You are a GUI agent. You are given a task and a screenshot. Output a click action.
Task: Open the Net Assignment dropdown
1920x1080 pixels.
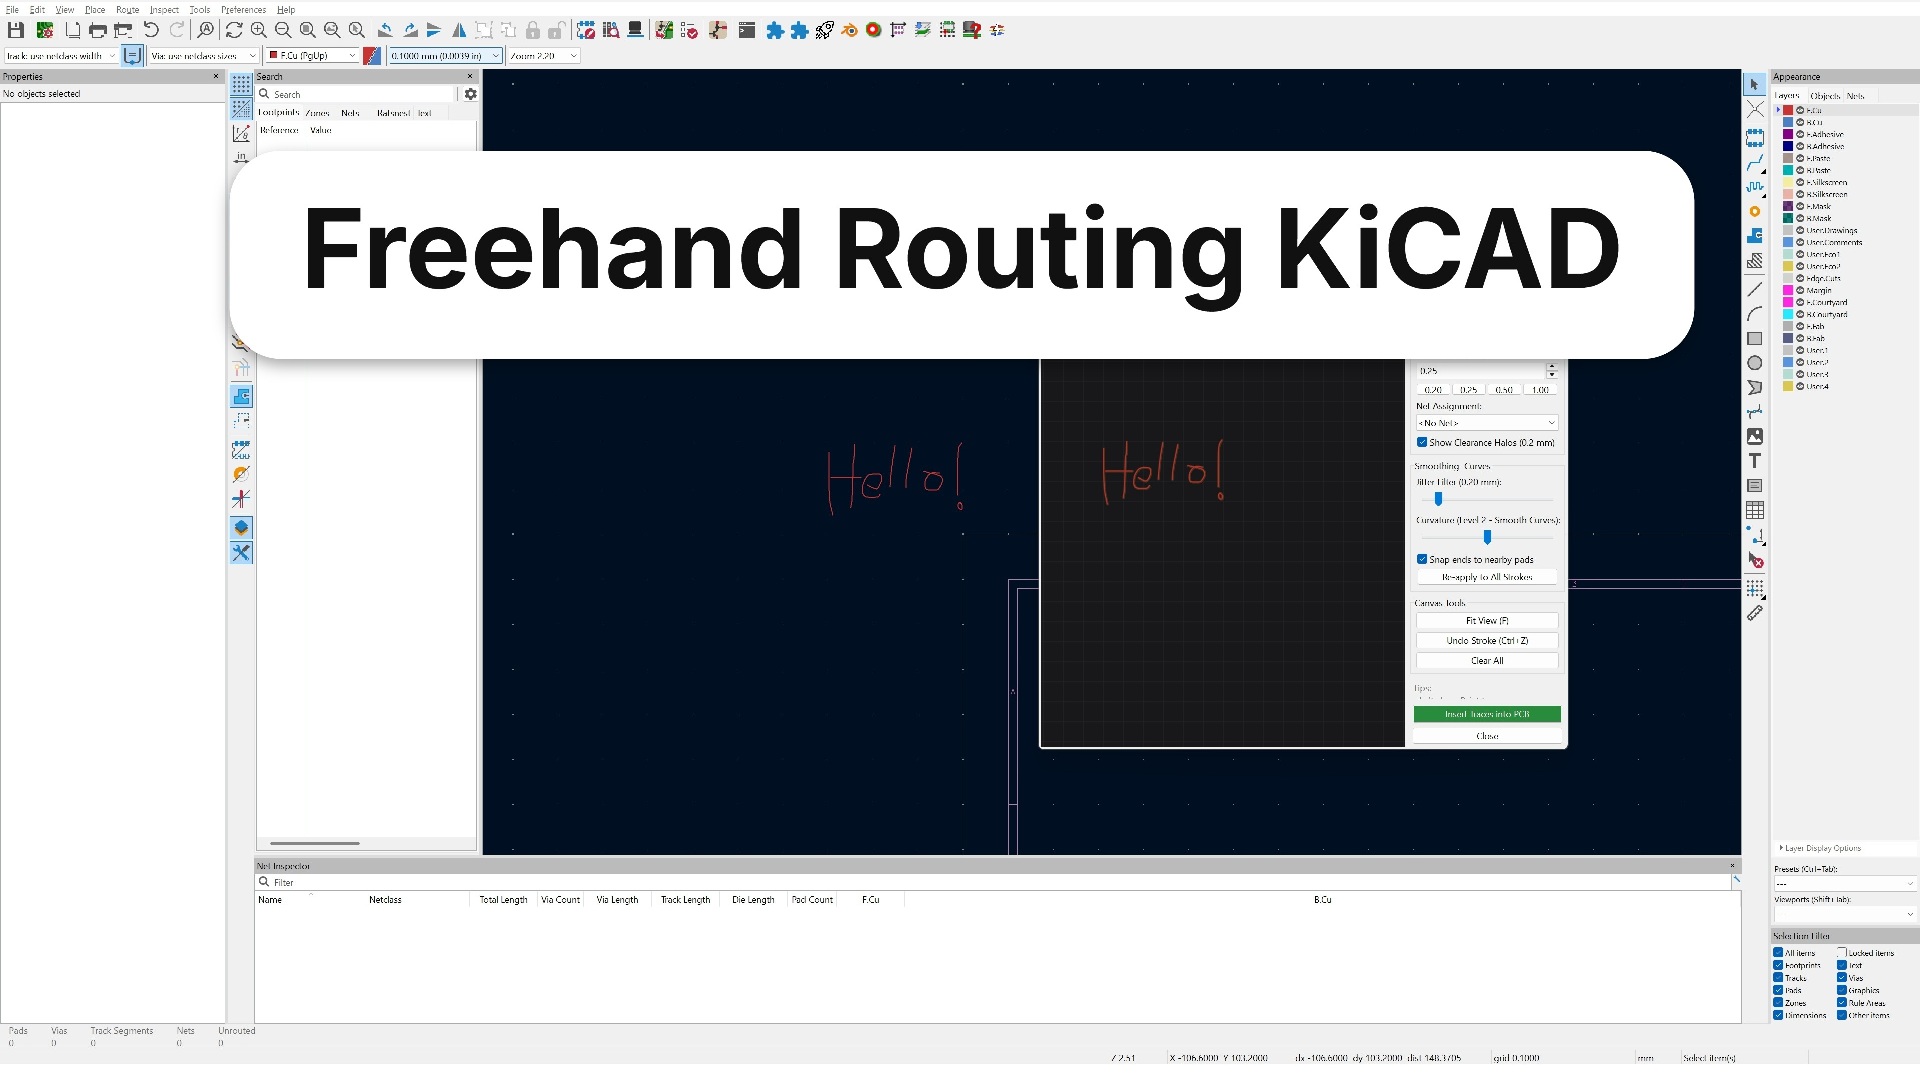pos(1487,423)
